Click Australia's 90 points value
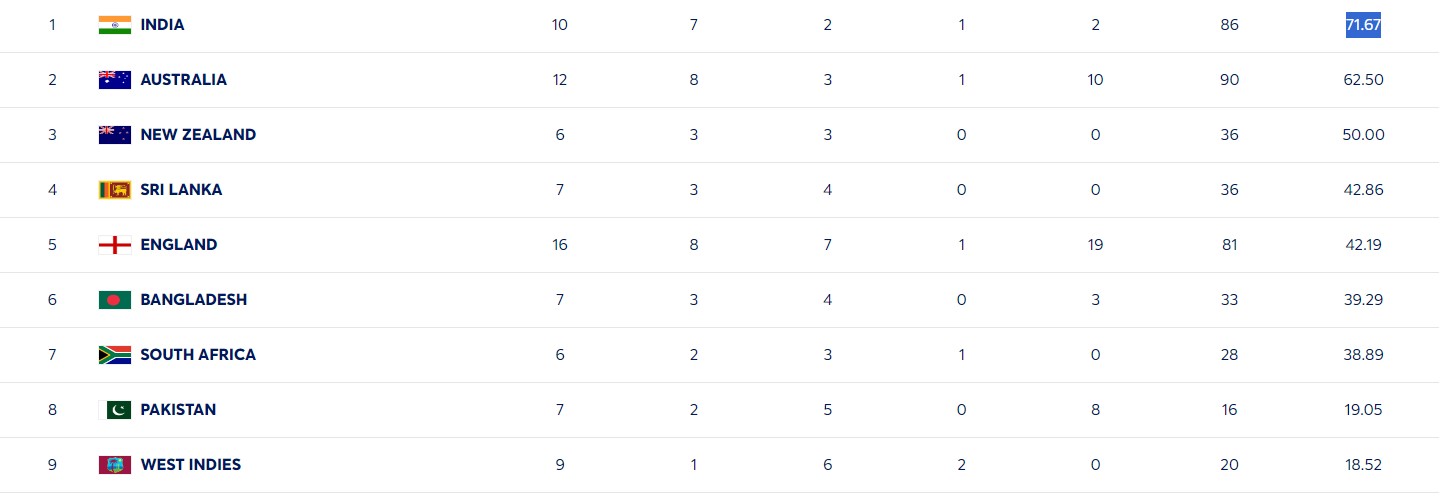 coord(1230,80)
